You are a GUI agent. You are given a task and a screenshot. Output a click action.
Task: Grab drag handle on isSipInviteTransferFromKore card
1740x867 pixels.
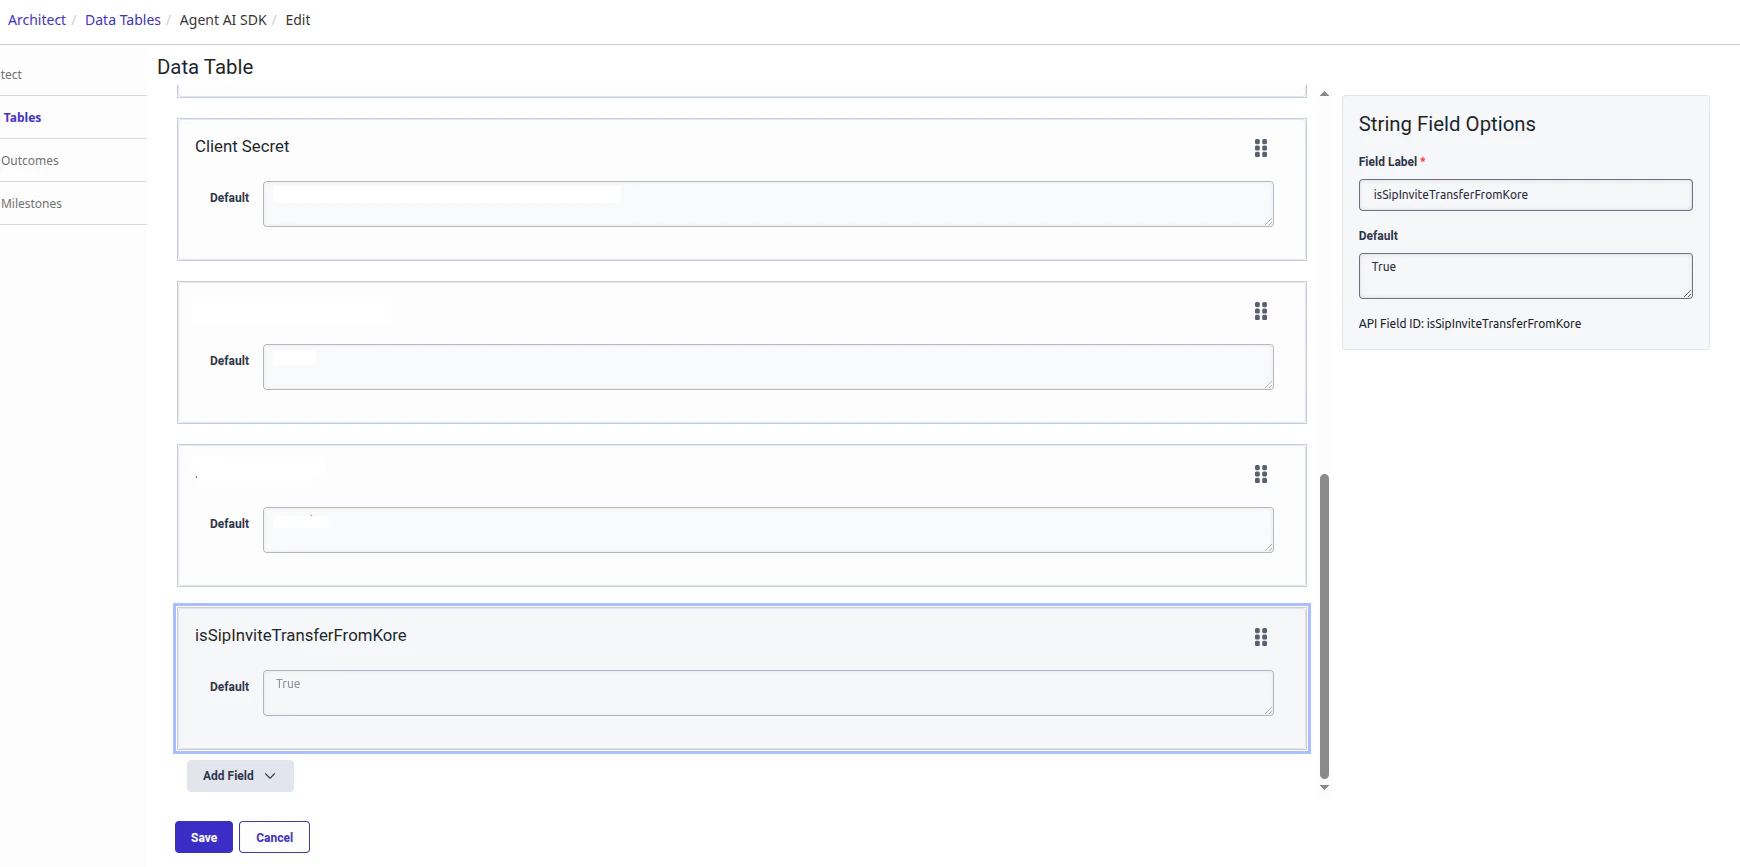click(x=1261, y=637)
